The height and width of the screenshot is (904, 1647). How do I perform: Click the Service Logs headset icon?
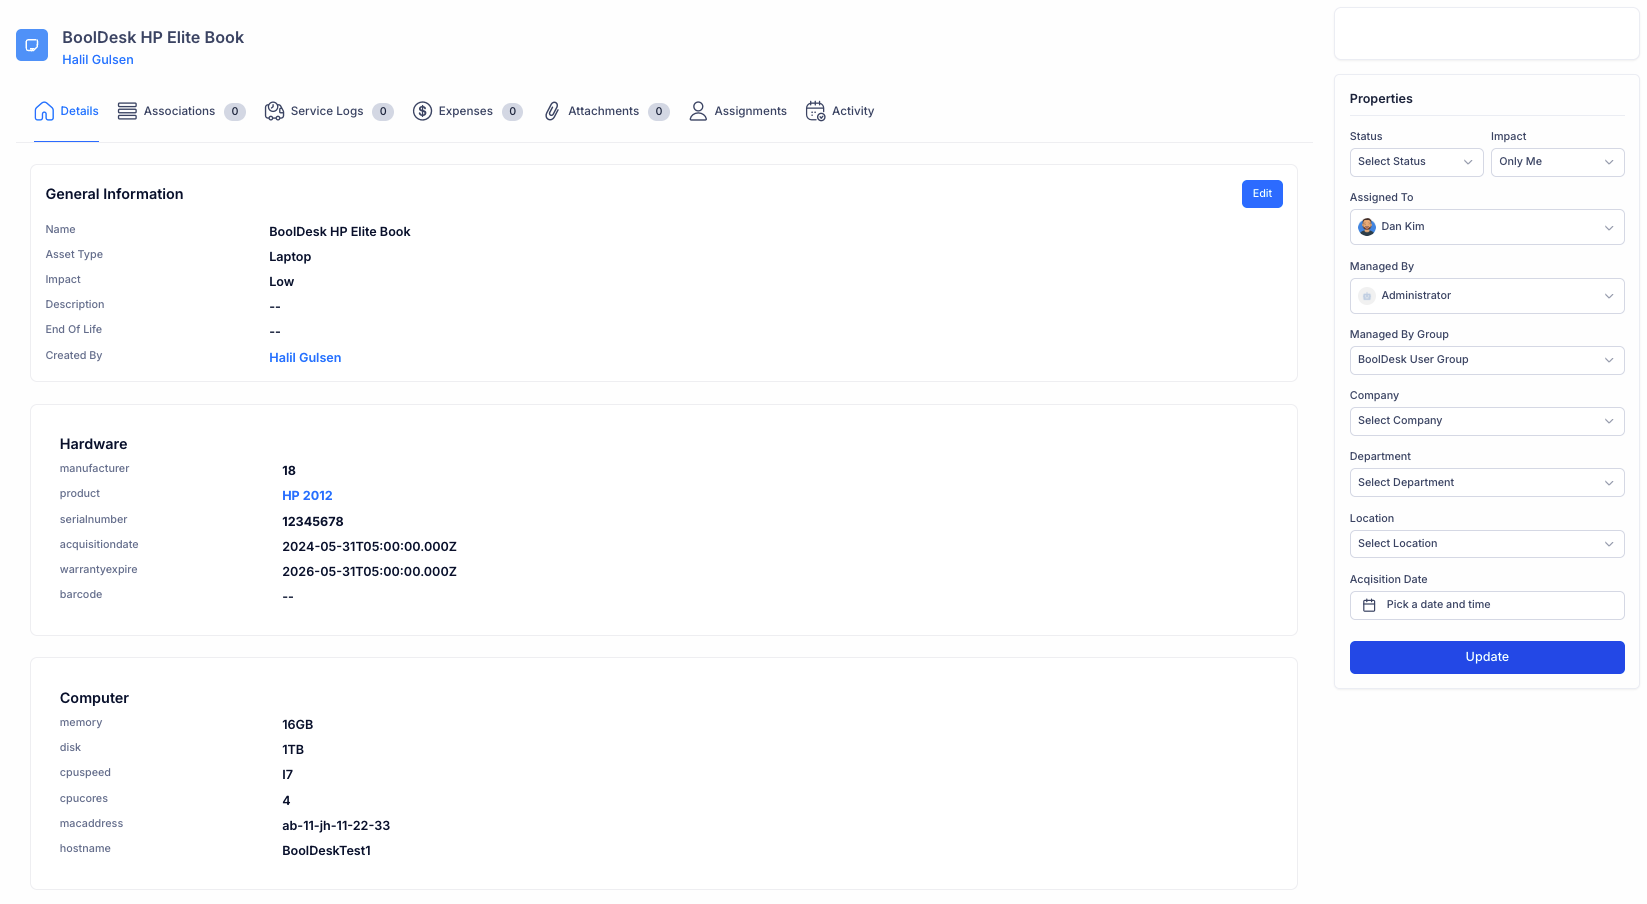(x=274, y=111)
